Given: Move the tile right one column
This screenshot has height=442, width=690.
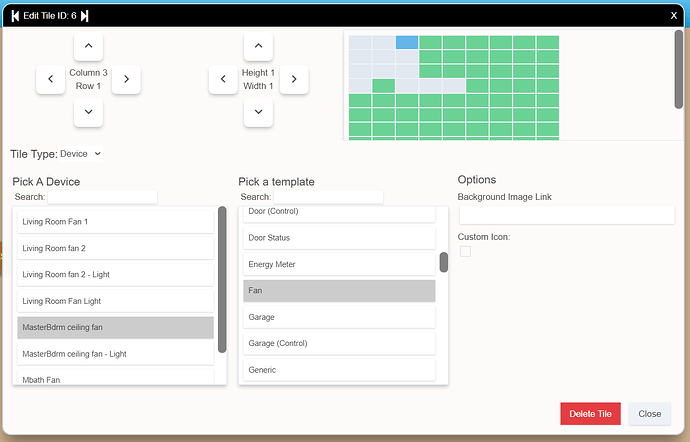Looking at the screenshot, I should tap(126, 79).
